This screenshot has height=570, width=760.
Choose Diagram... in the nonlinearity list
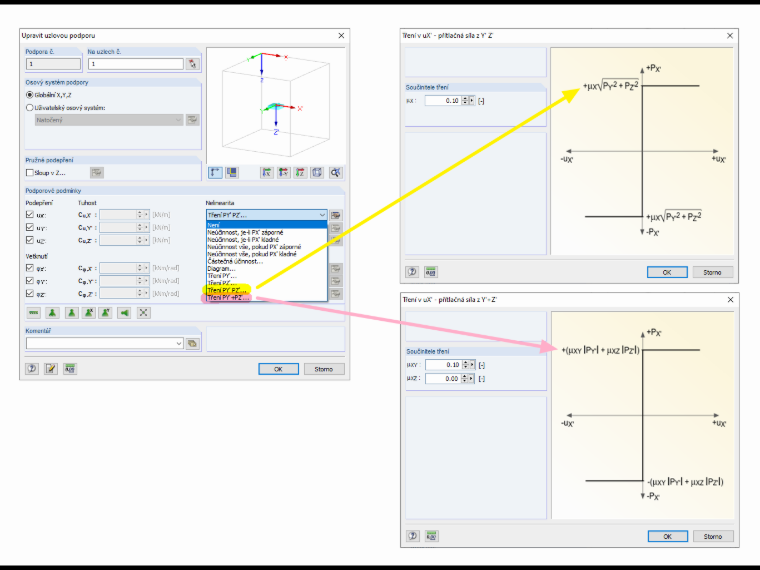click(x=267, y=269)
